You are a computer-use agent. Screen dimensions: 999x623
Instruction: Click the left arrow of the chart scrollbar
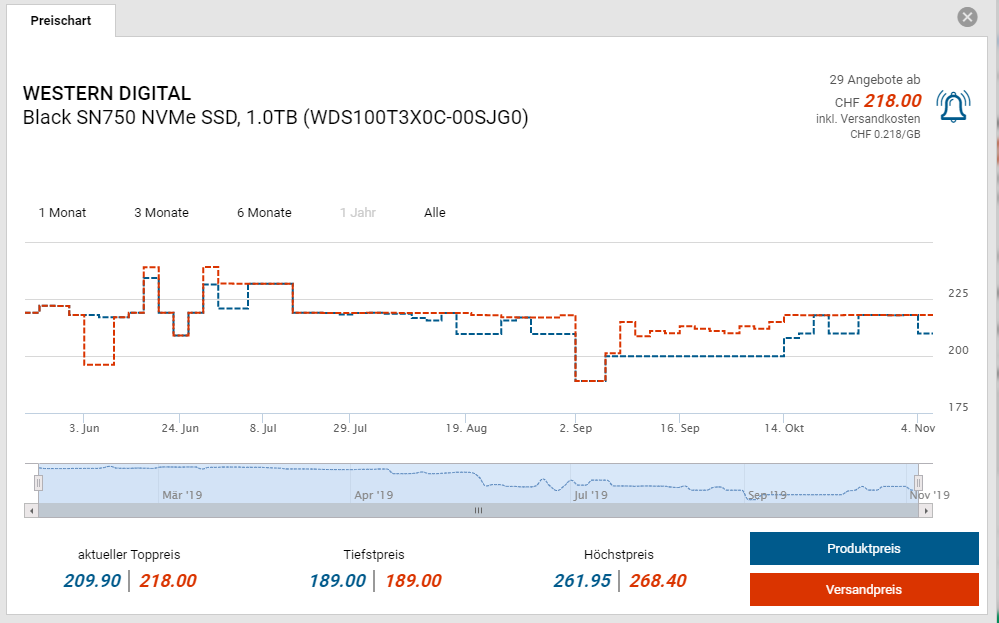coord(31,510)
